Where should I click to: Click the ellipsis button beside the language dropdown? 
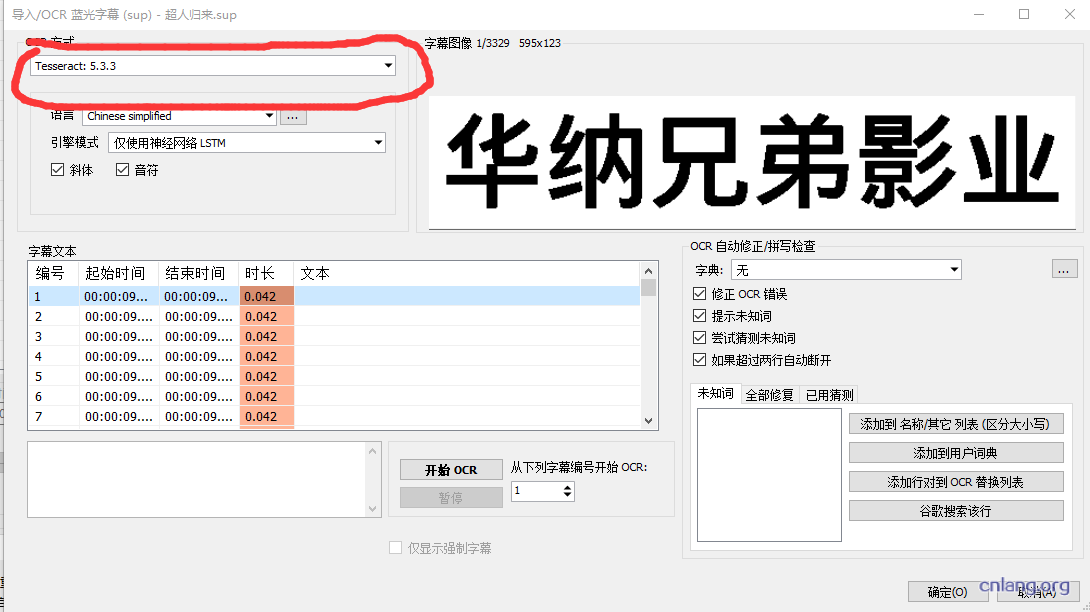click(x=293, y=116)
